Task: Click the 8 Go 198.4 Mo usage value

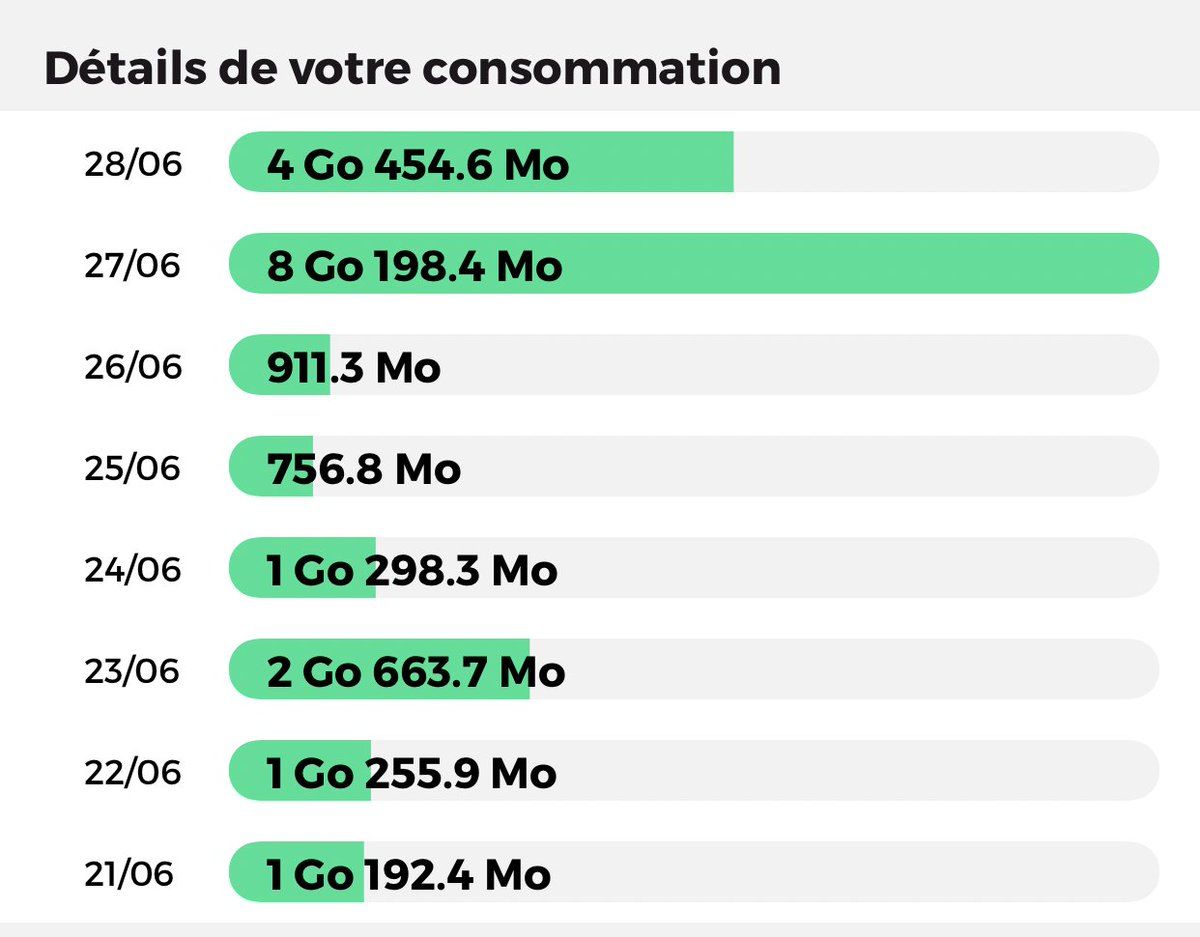Action: point(414,265)
